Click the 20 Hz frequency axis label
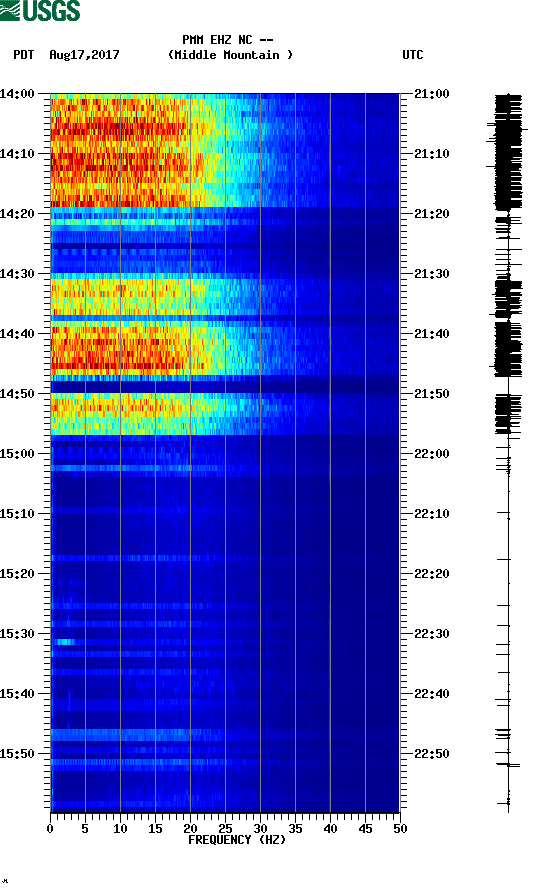Viewport: 552px width, 892px height. click(x=190, y=829)
